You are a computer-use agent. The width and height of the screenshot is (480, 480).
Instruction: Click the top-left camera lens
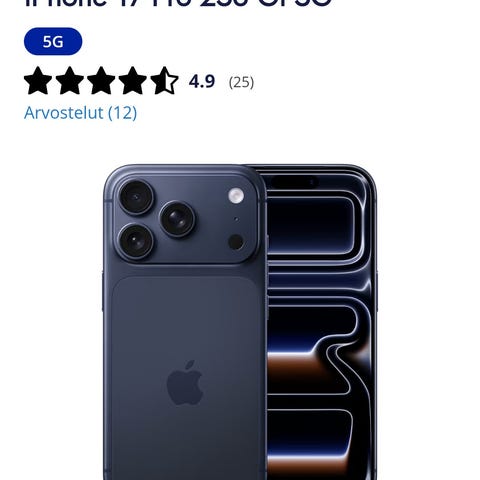136,197
